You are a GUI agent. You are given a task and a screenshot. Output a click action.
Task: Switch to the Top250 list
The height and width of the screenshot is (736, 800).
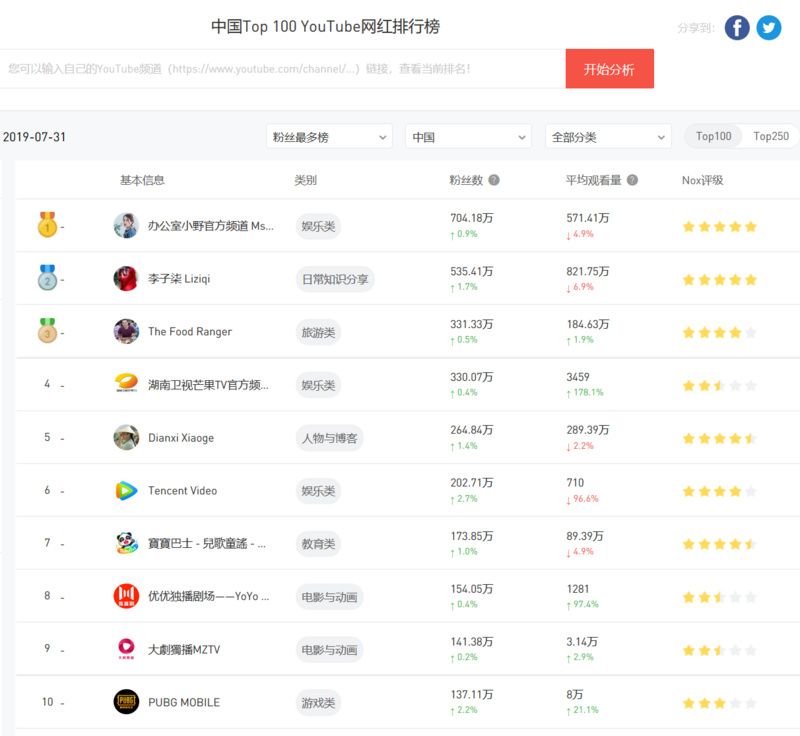tap(770, 137)
